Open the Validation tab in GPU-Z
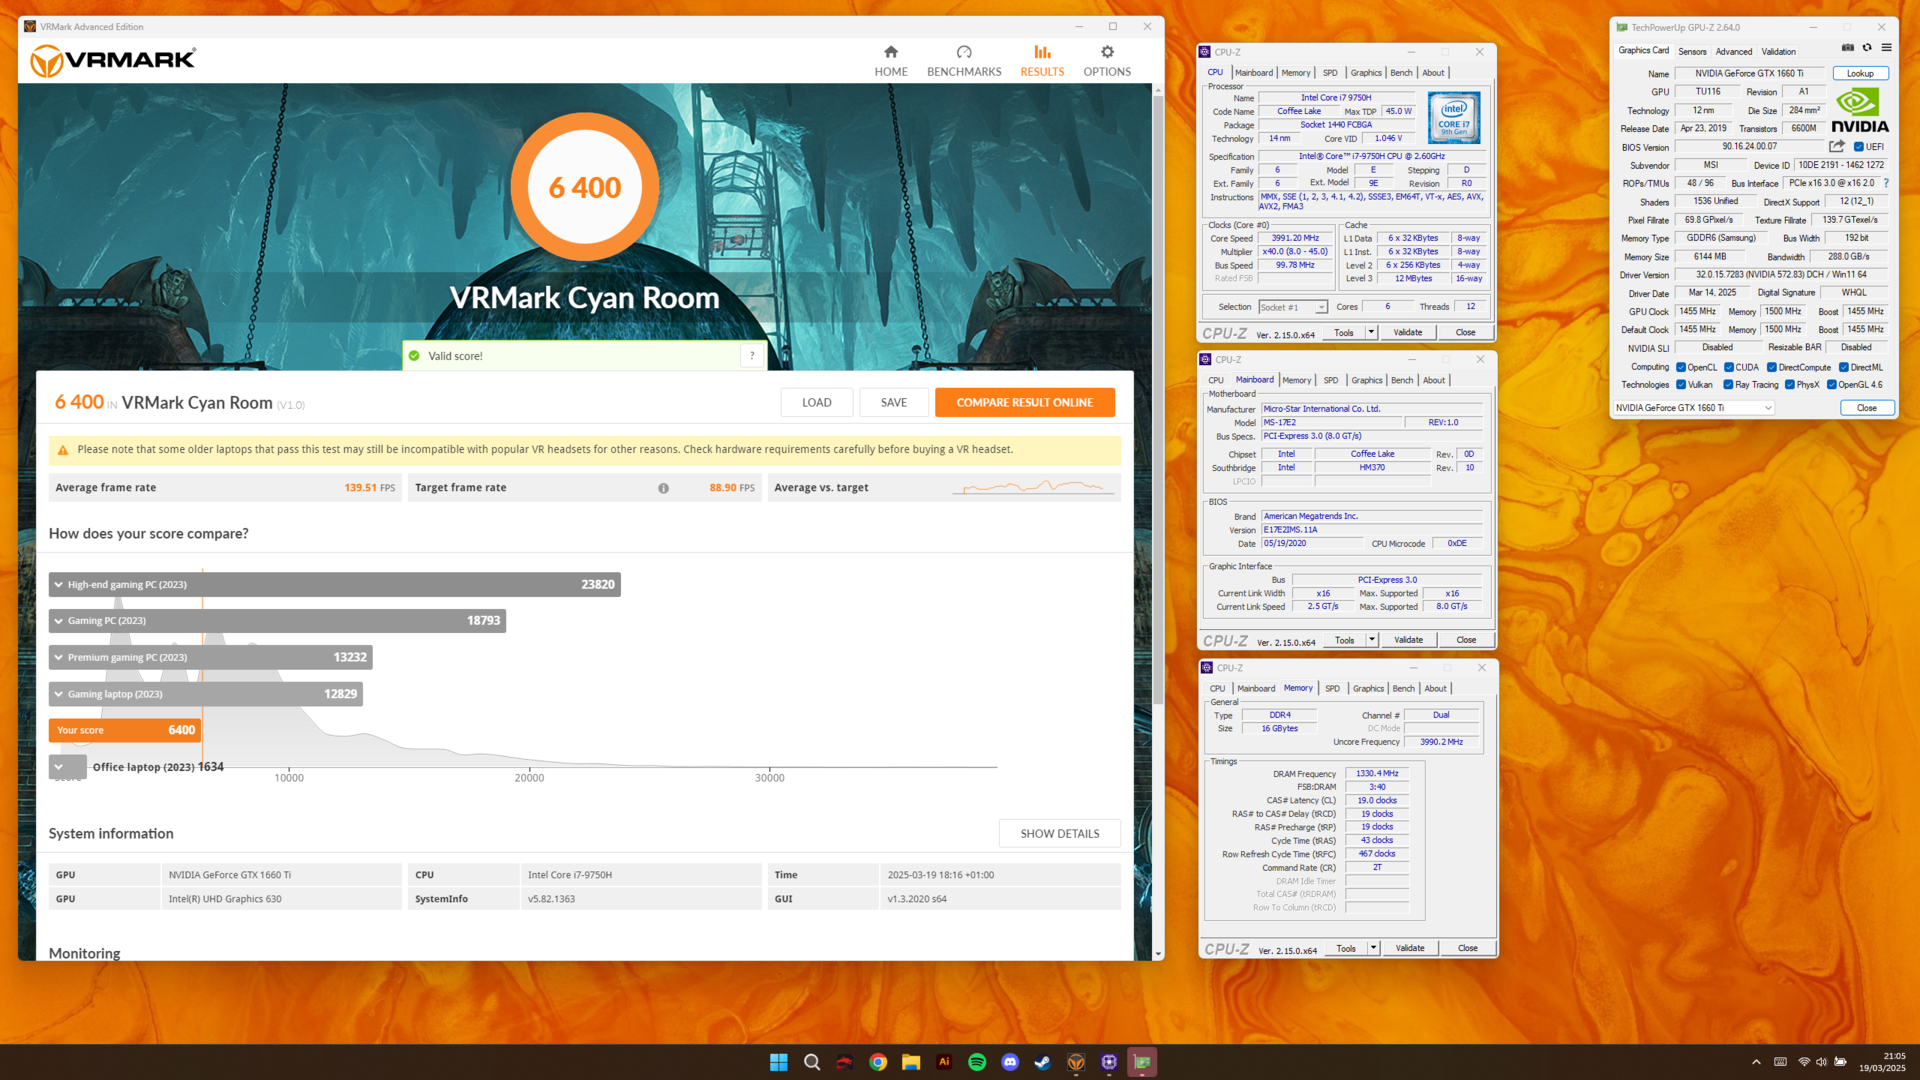This screenshot has height=1080, width=1920. point(1778,51)
